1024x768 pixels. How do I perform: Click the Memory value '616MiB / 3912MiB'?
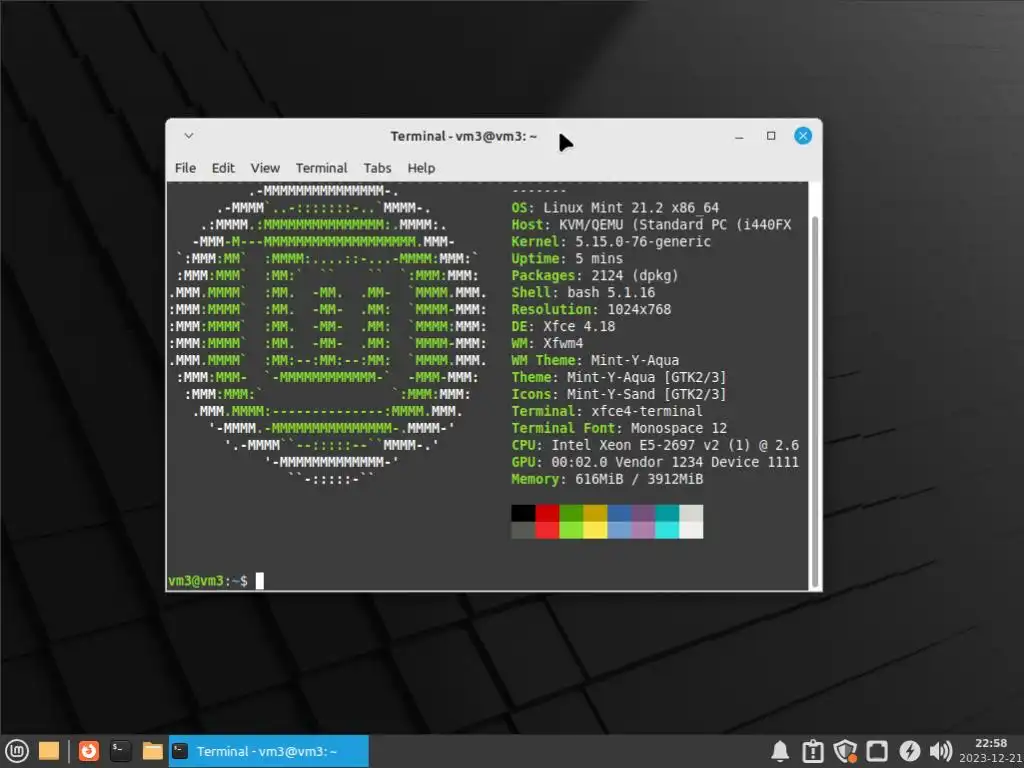coord(639,479)
